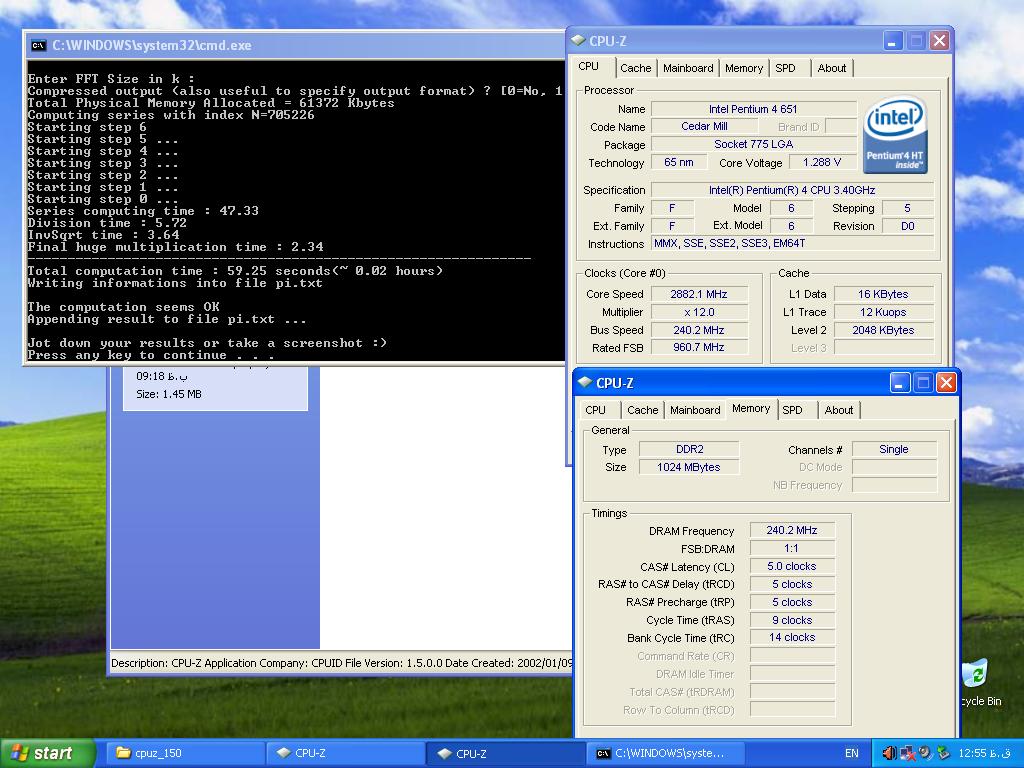Viewport: 1024px width, 768px height.
Task: Click the EN language indicator in taskbar
Action: pos(852,753)
